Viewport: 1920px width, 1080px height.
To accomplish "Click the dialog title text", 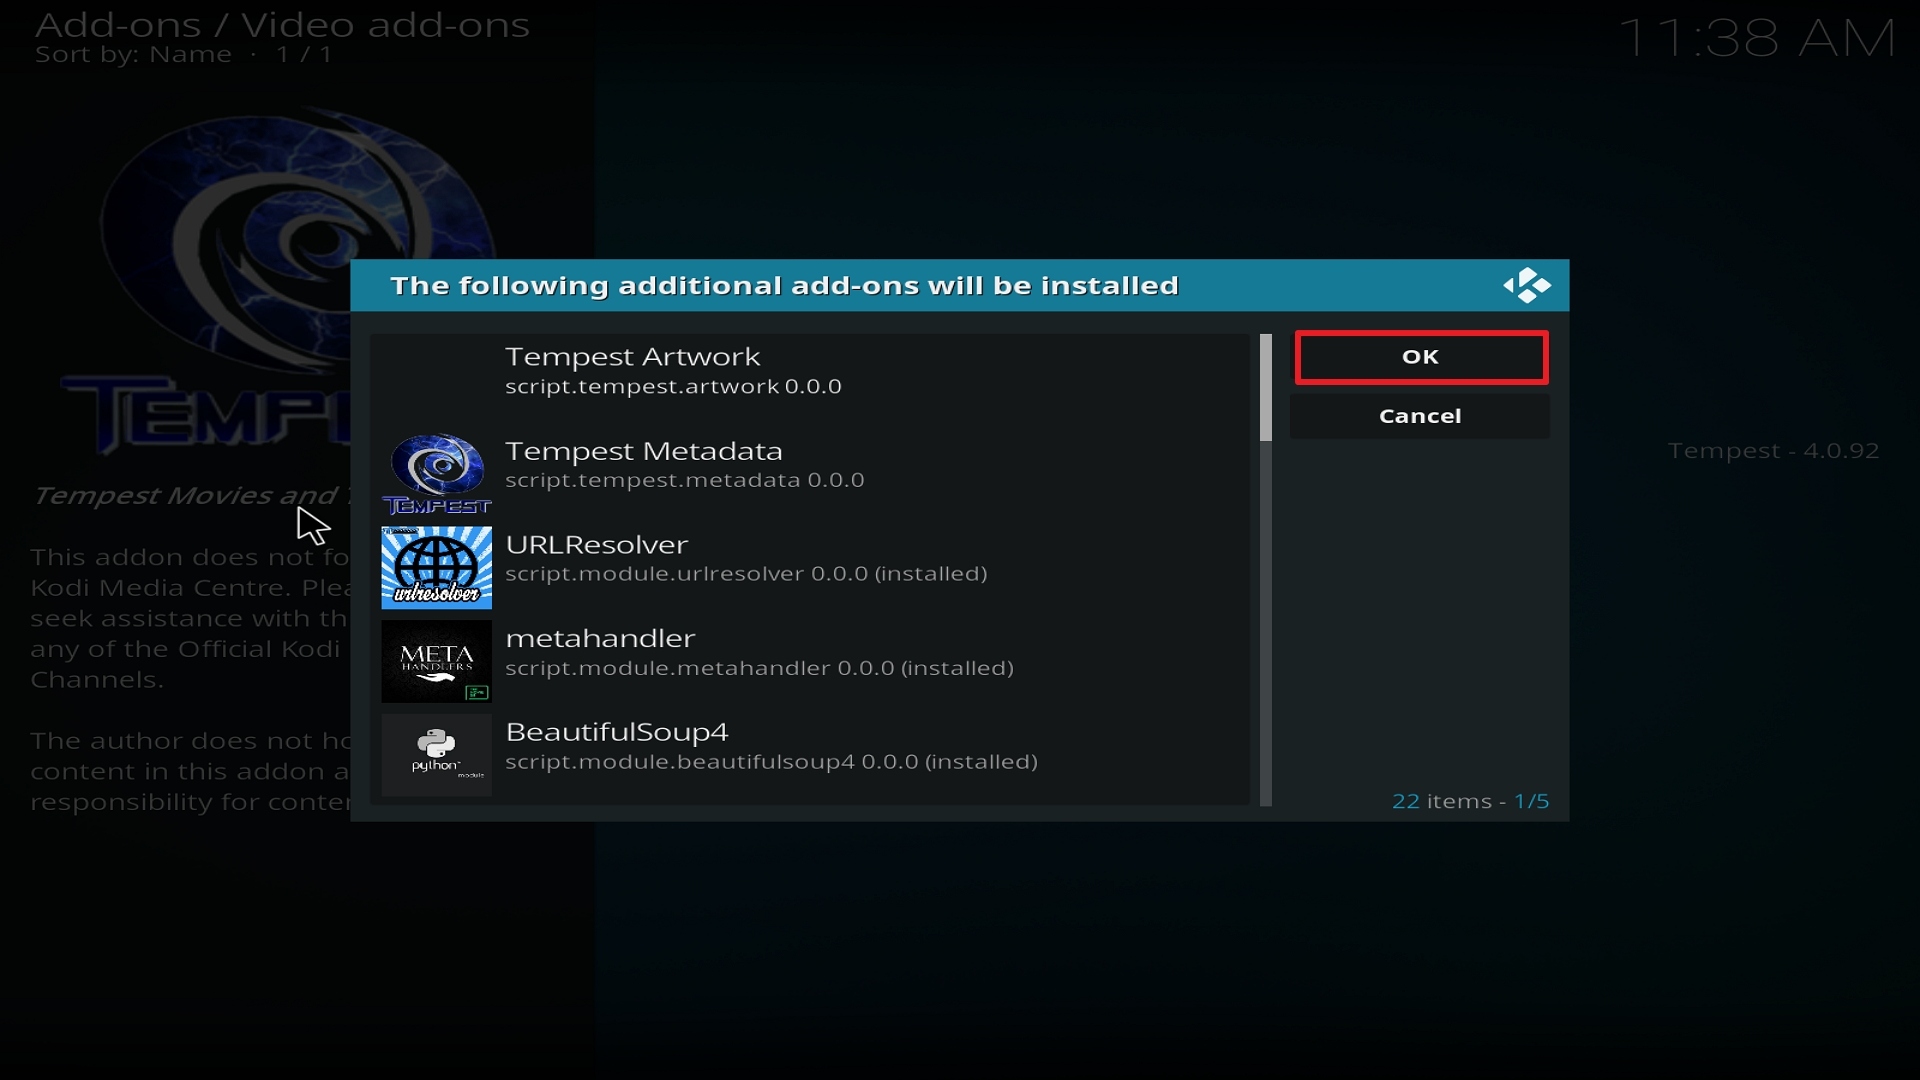I will 784,286.
